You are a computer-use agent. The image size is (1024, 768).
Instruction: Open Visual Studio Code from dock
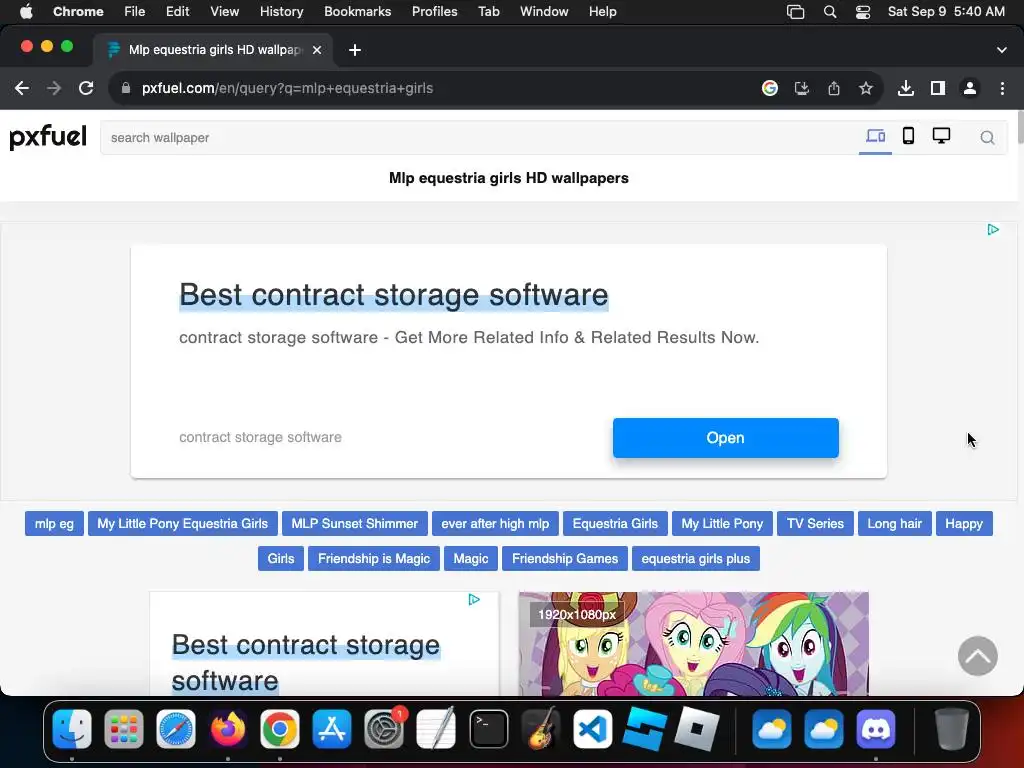pyautogui.click(x=593, y=729)
